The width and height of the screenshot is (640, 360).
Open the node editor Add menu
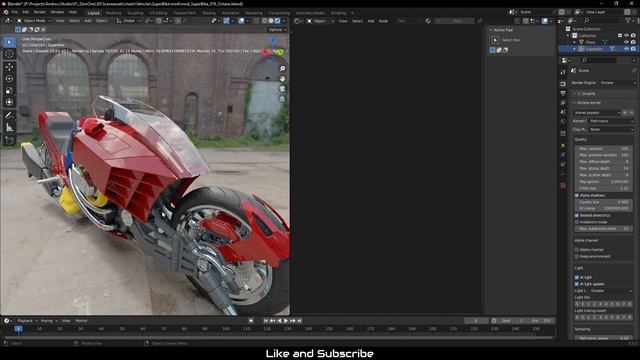[371, 21]
